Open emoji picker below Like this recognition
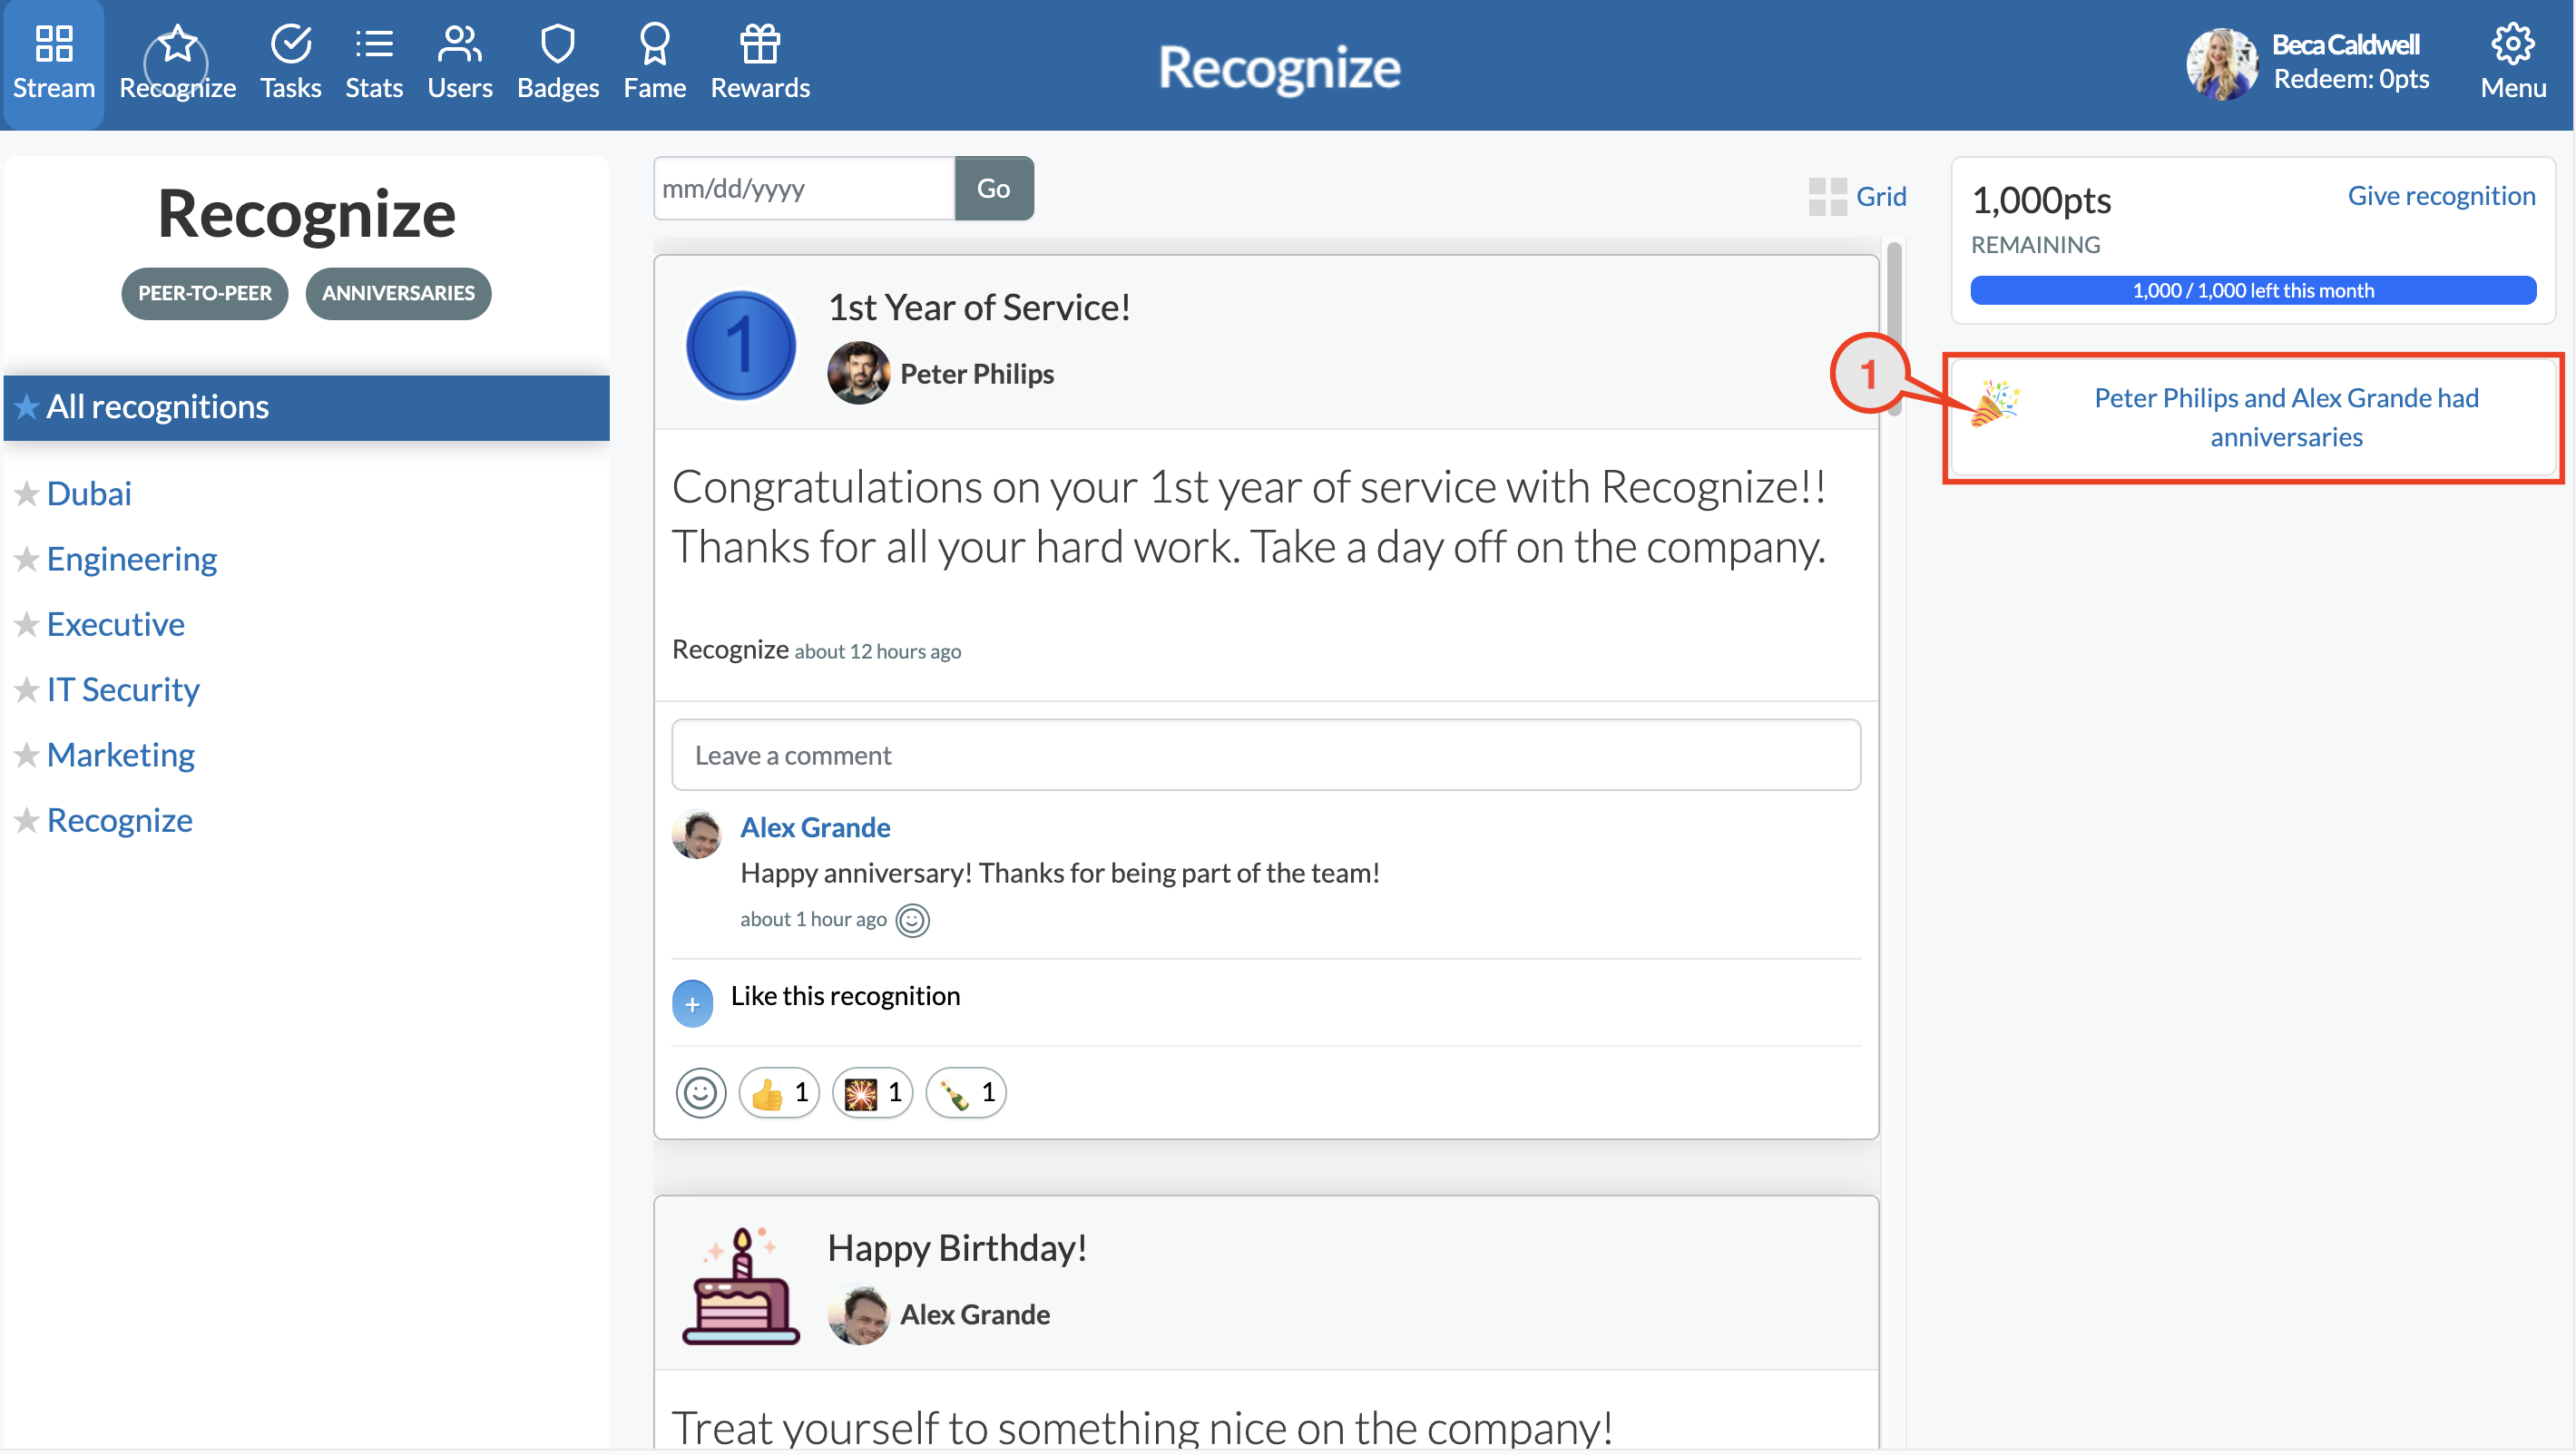2576x1455 pixels. (700, 1093)
